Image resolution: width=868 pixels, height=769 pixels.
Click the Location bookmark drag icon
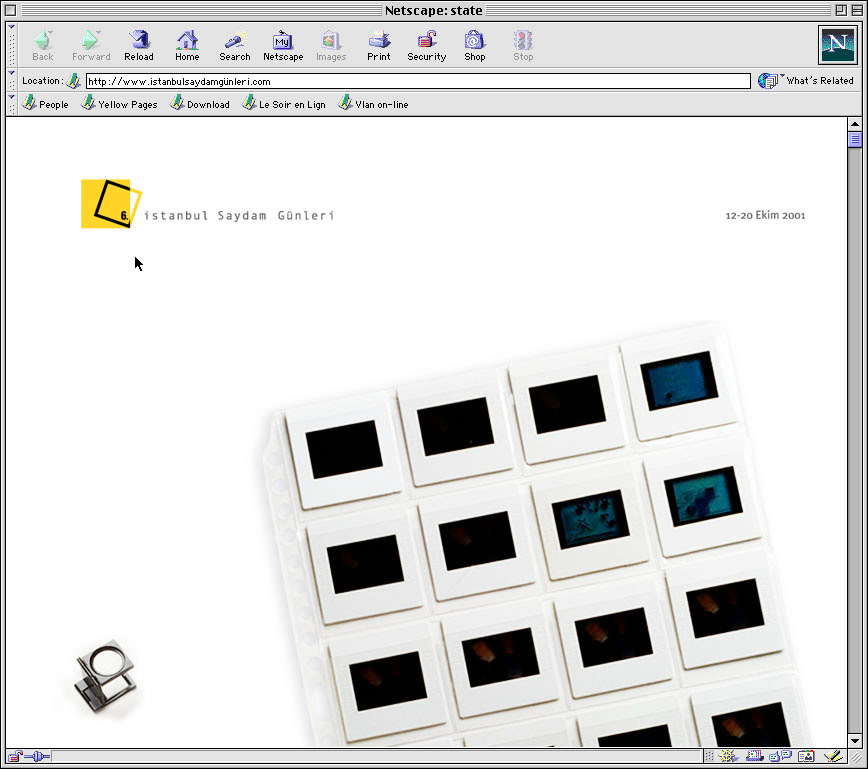pyautogui.click(x=73, y=81)
